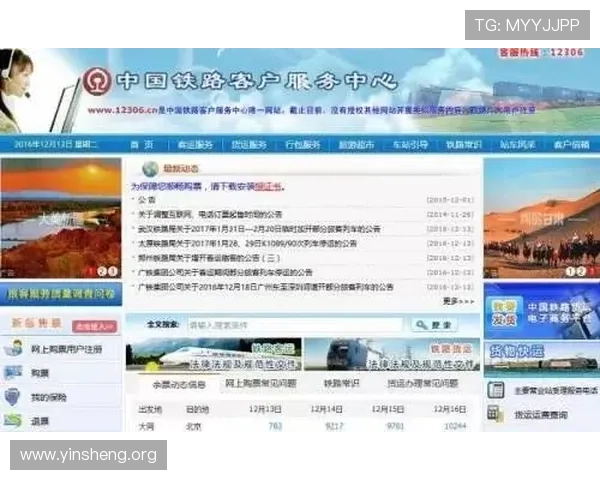
Task: Open 站车风采 in the navigation bar
Action: [517, 145]
